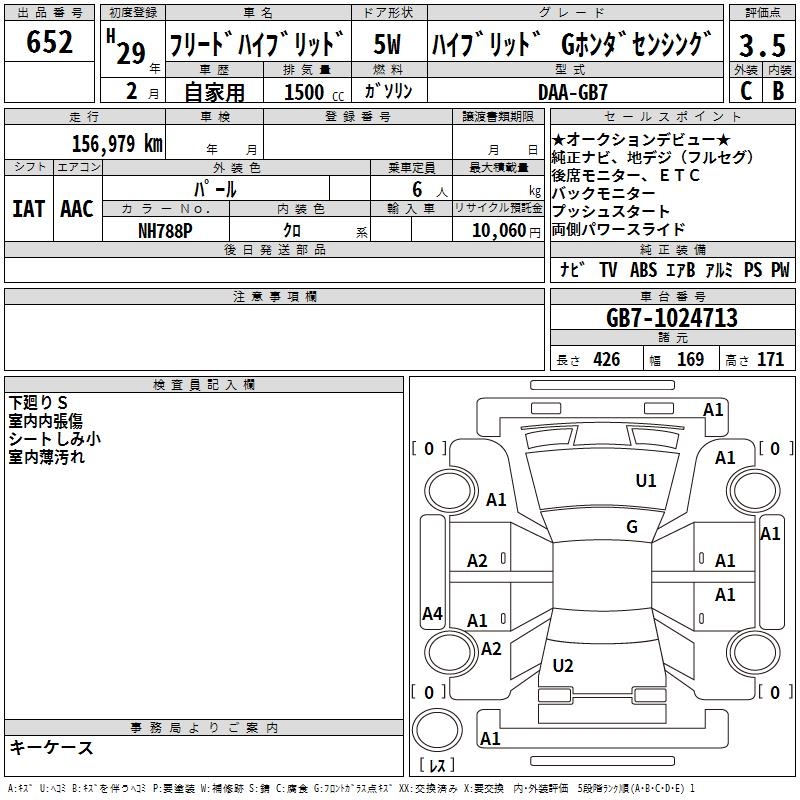Image resolution: width=800 pixels, height=800 pixels.
Task: Click the ABS equipment label
Action: click(644, 270)
